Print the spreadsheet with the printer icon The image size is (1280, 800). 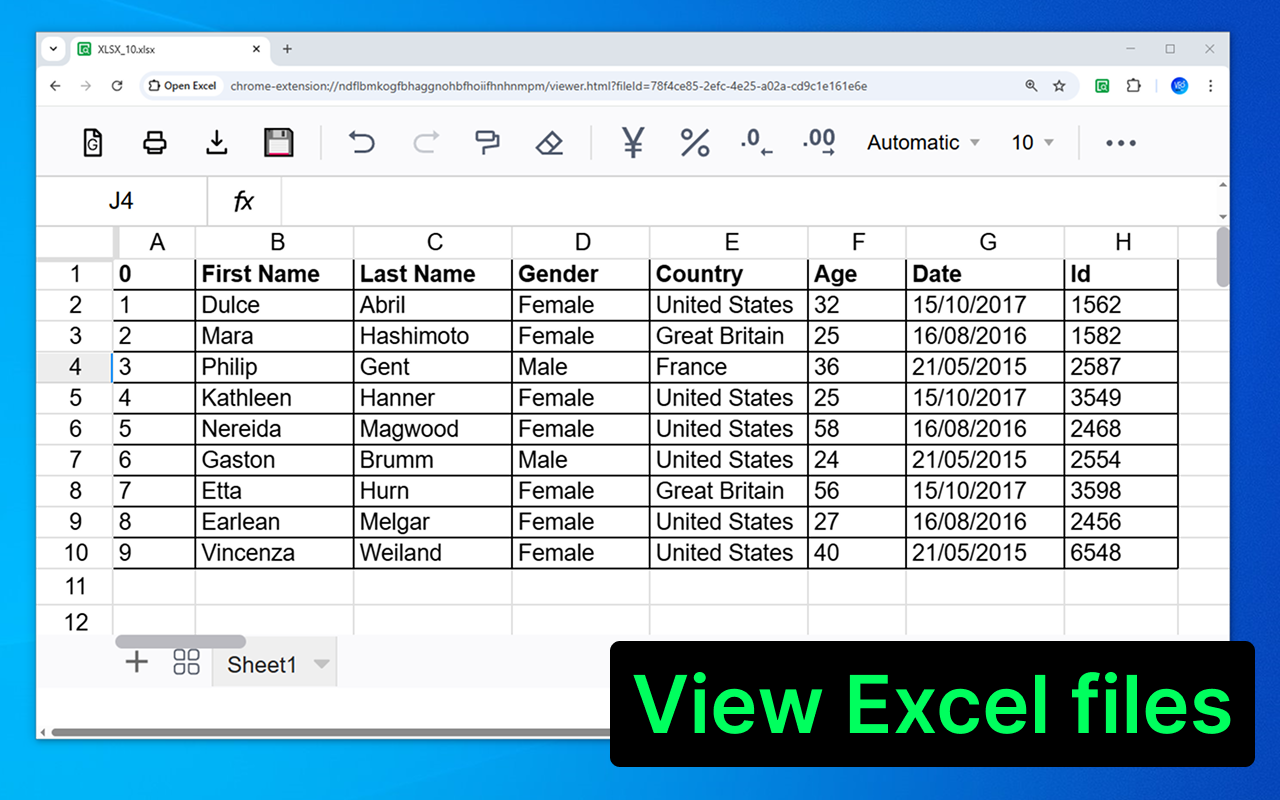154,143
